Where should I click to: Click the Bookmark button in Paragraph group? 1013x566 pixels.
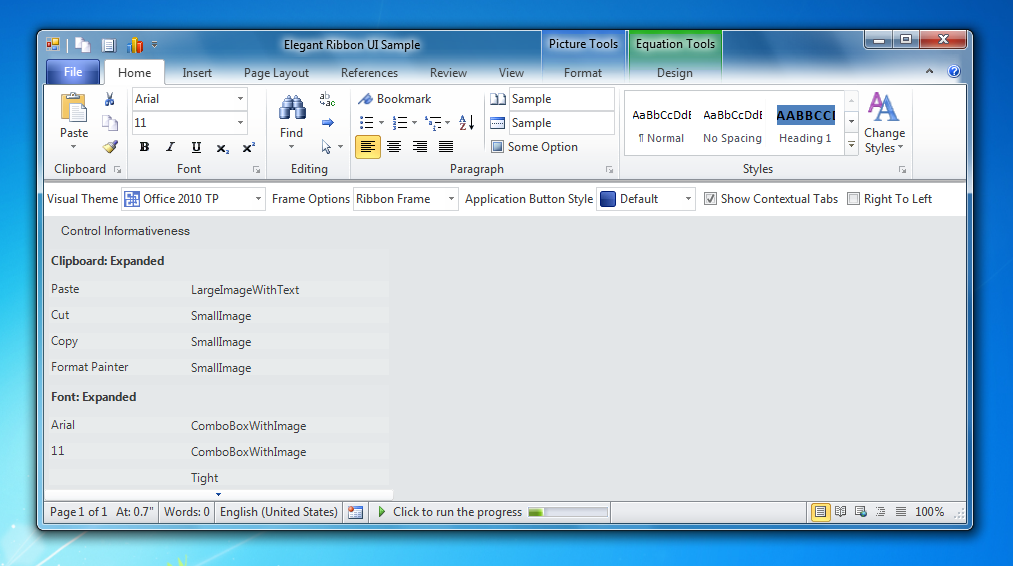click(395, 99)
